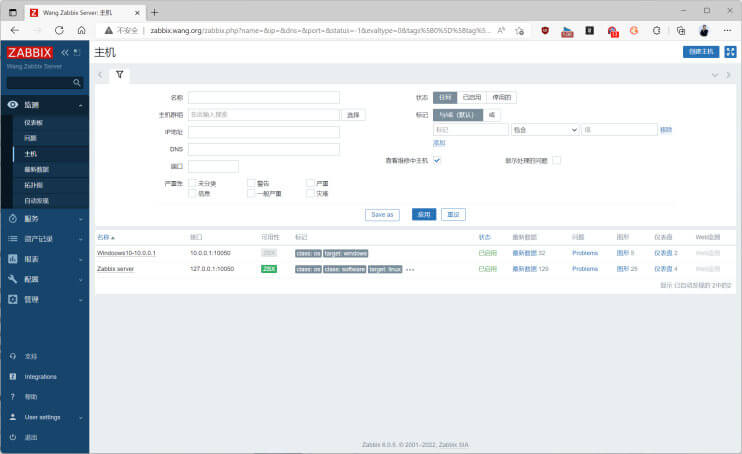Tick the Disaster severity checkbox

pyautogui.click(x=310, y=193)
